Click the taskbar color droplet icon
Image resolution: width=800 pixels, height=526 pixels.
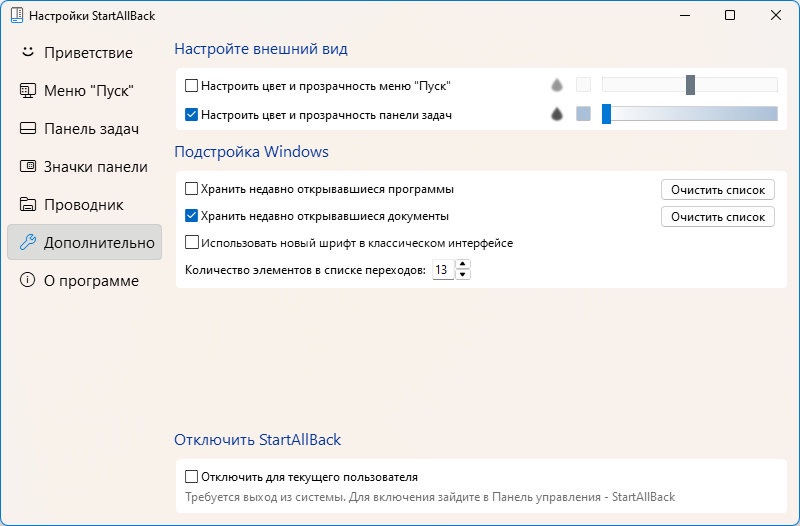pos(557,114)
